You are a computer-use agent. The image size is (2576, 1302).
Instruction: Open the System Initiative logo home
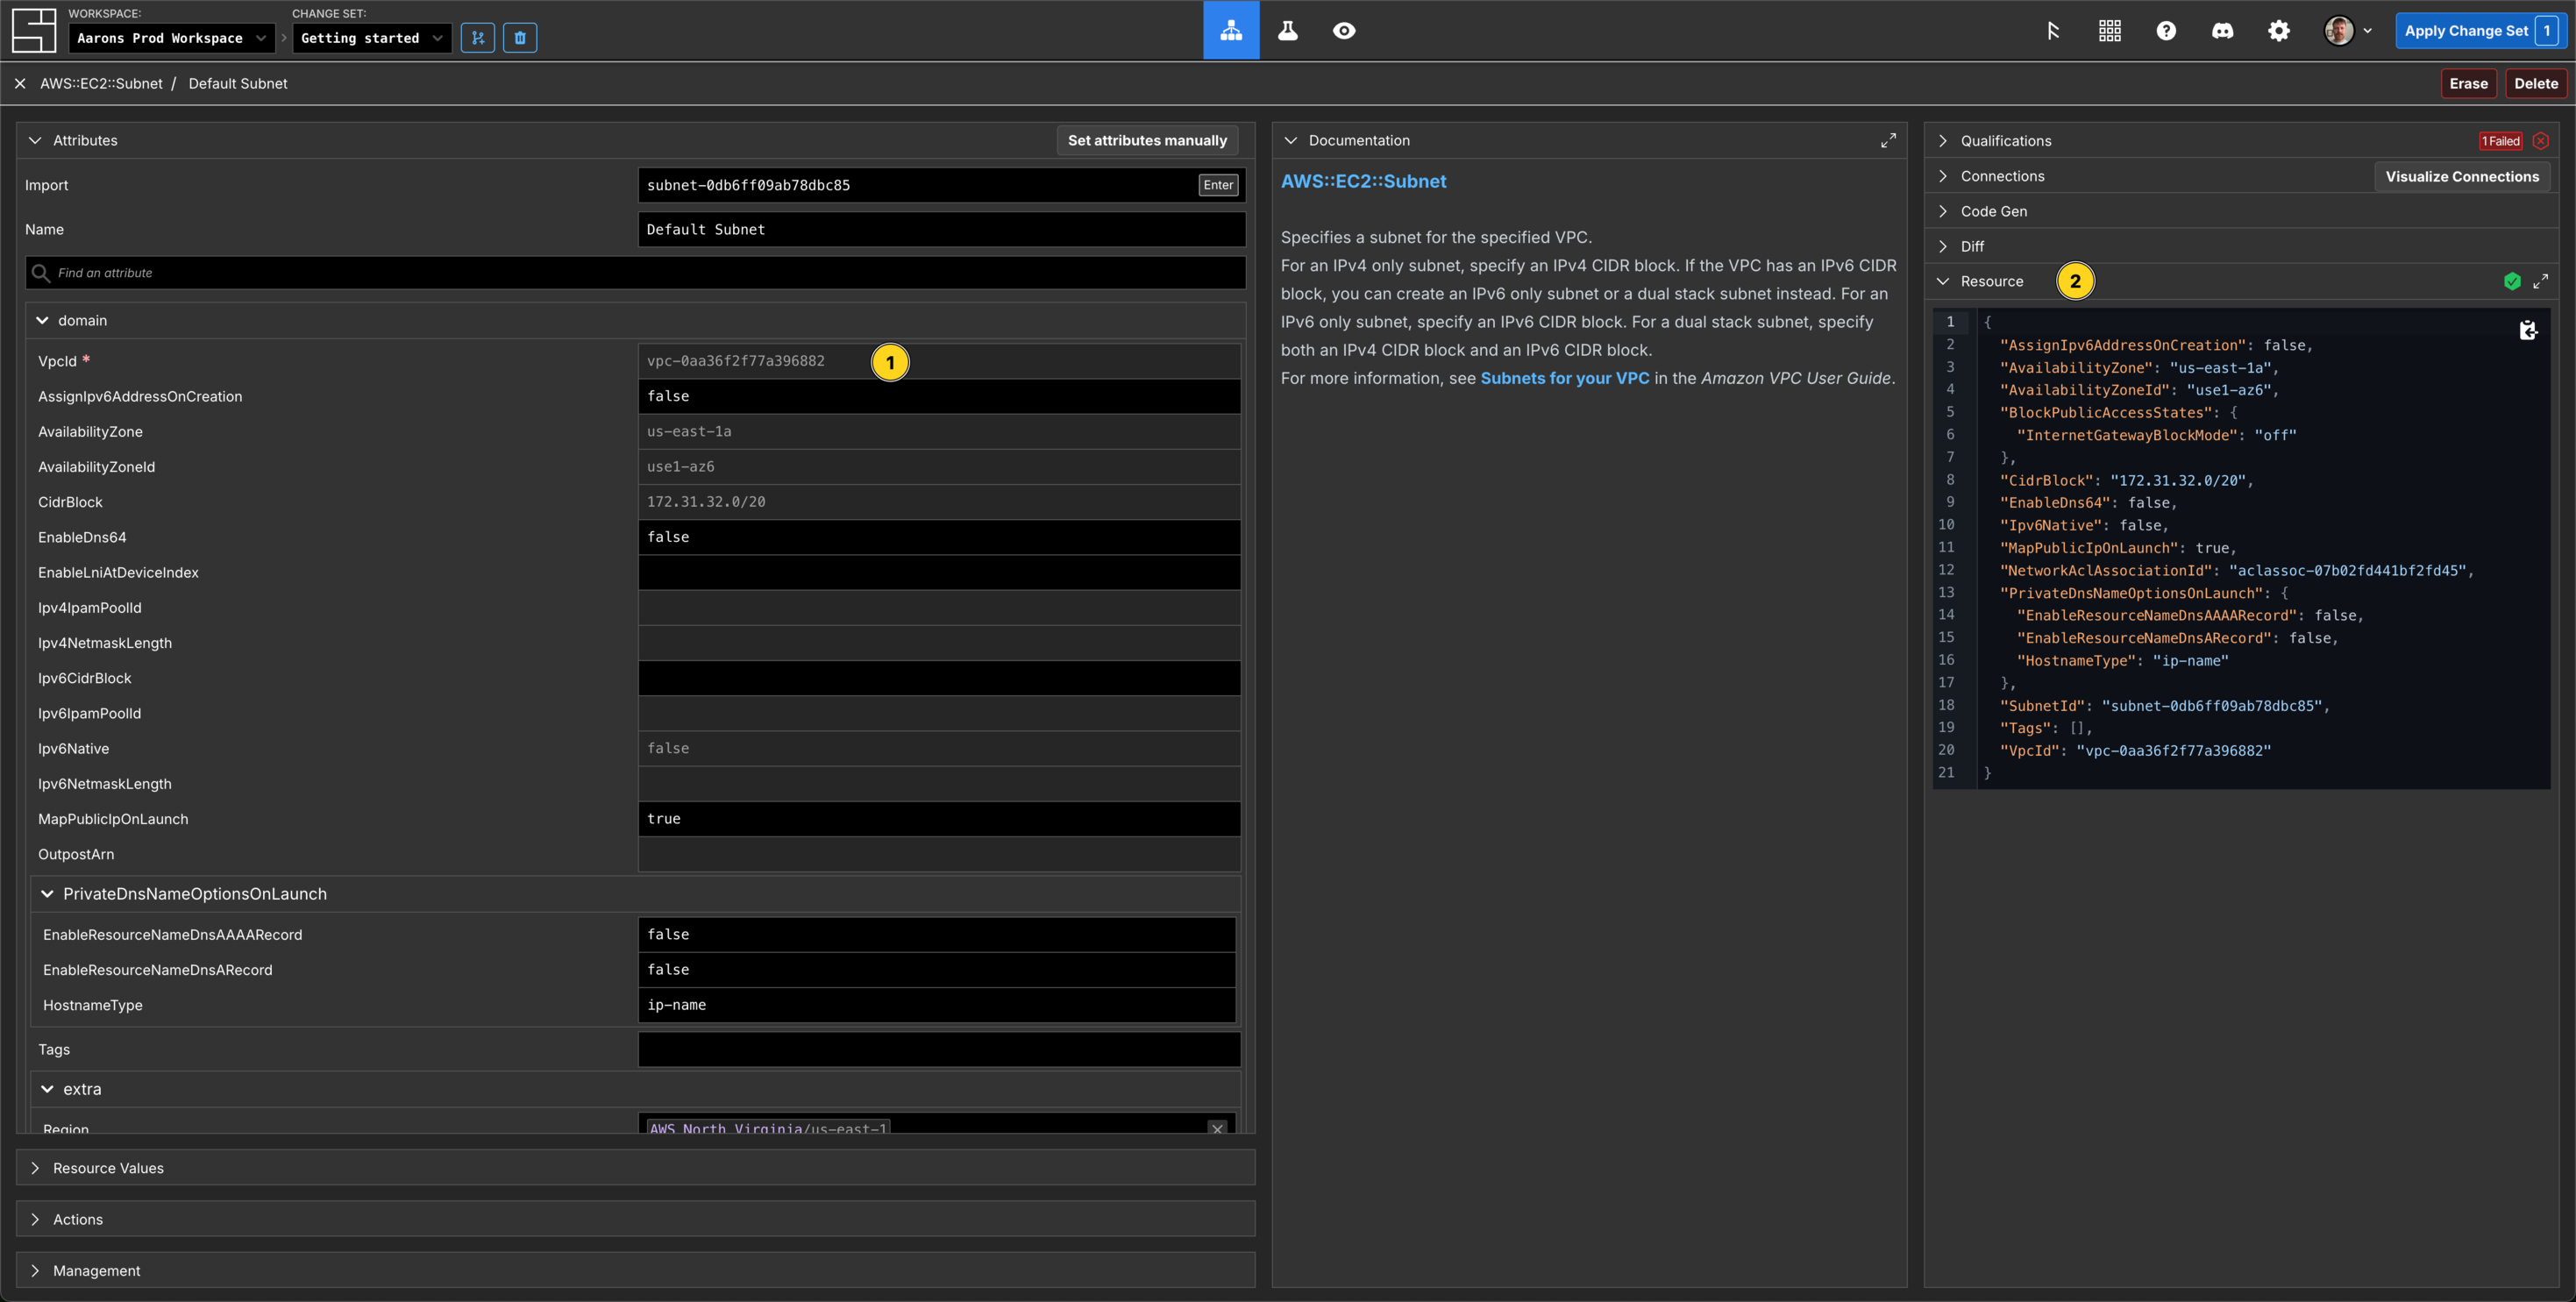pos(33,31)
